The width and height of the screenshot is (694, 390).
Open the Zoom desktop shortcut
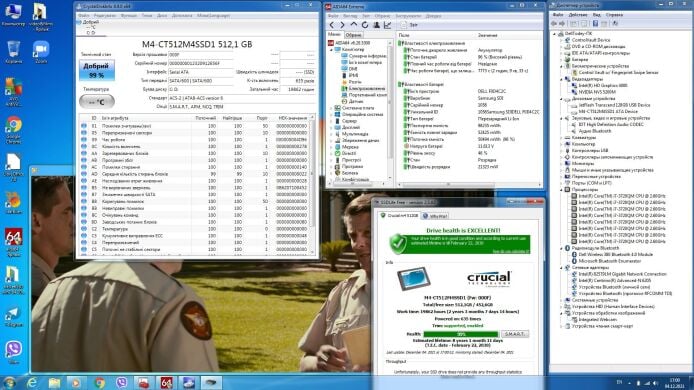[41, 53]
